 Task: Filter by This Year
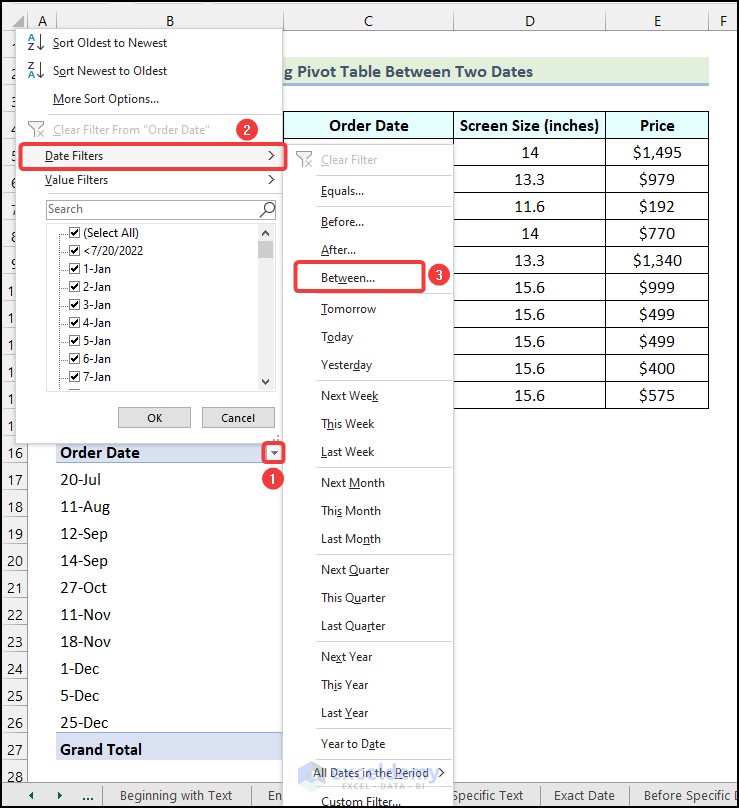tap(344, 685)
